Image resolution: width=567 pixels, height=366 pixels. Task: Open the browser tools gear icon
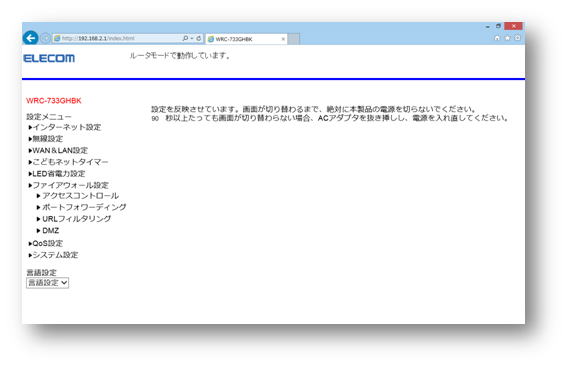click(517, 38)
